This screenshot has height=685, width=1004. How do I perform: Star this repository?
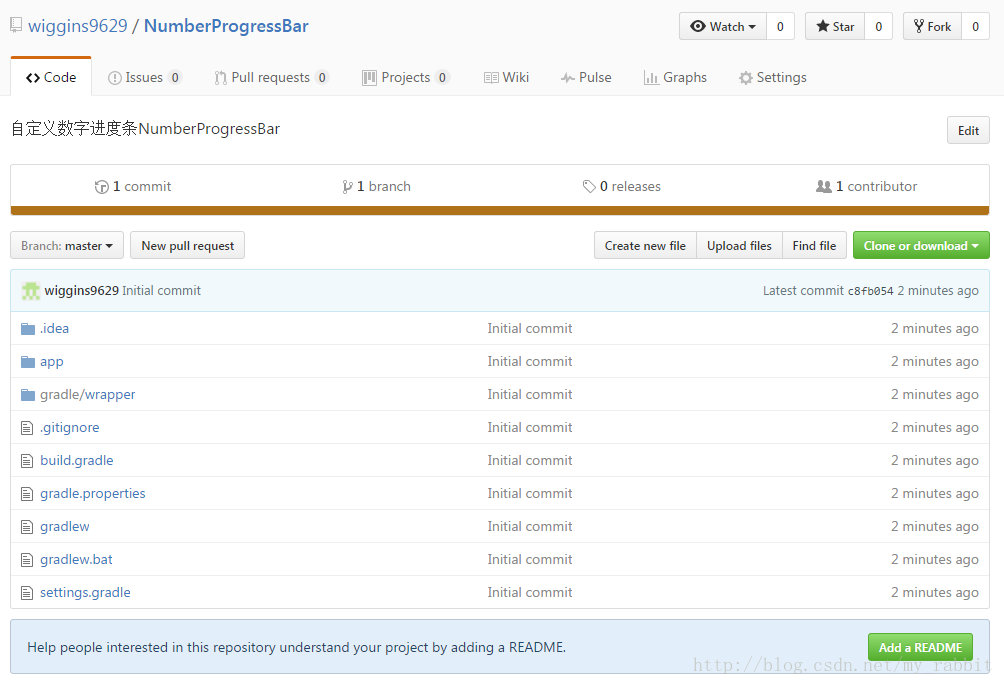coord(835,26)
